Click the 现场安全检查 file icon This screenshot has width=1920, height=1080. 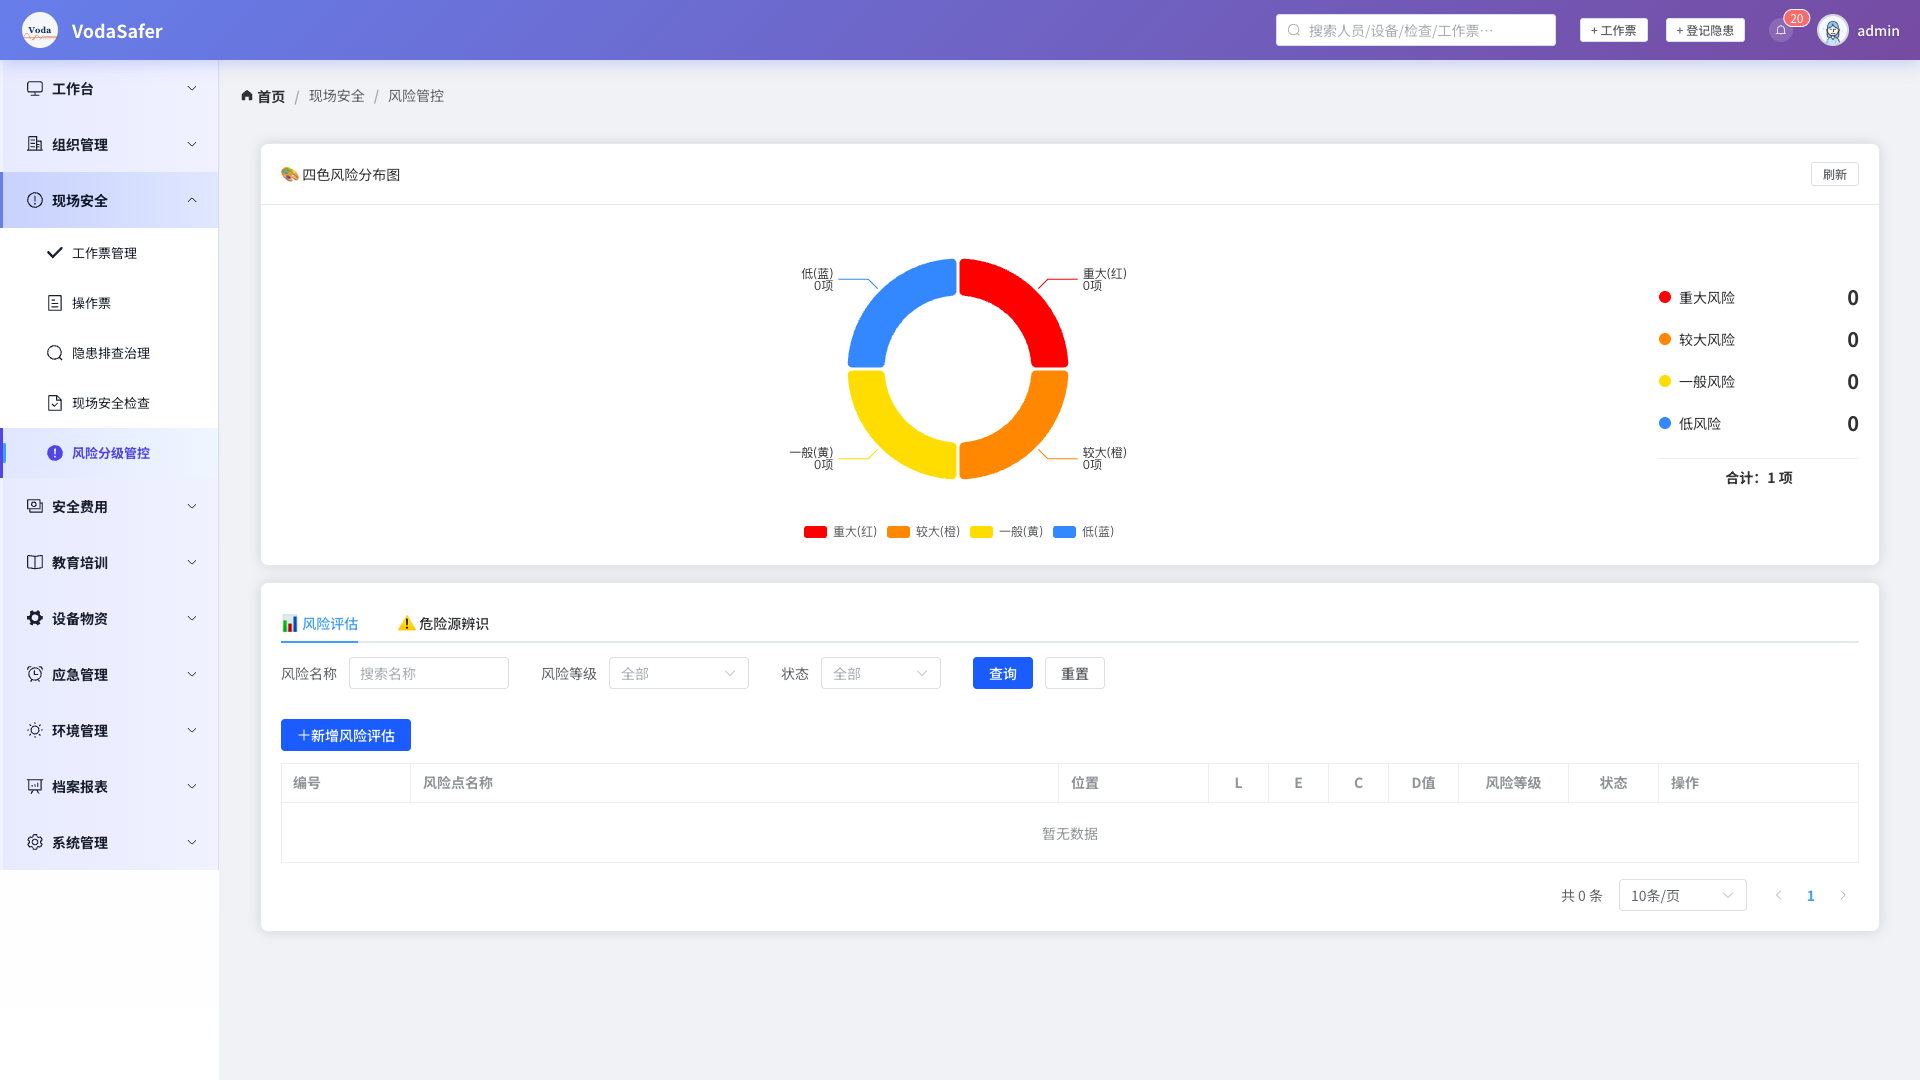55,403
